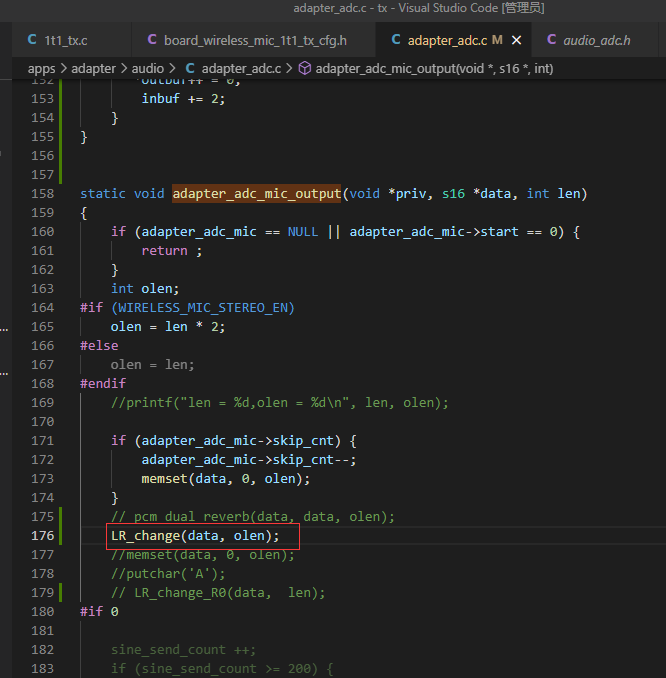Select the adapter_adc.c editor tab
The width and height of the screenshot is (666, 678).
(447, 41)
